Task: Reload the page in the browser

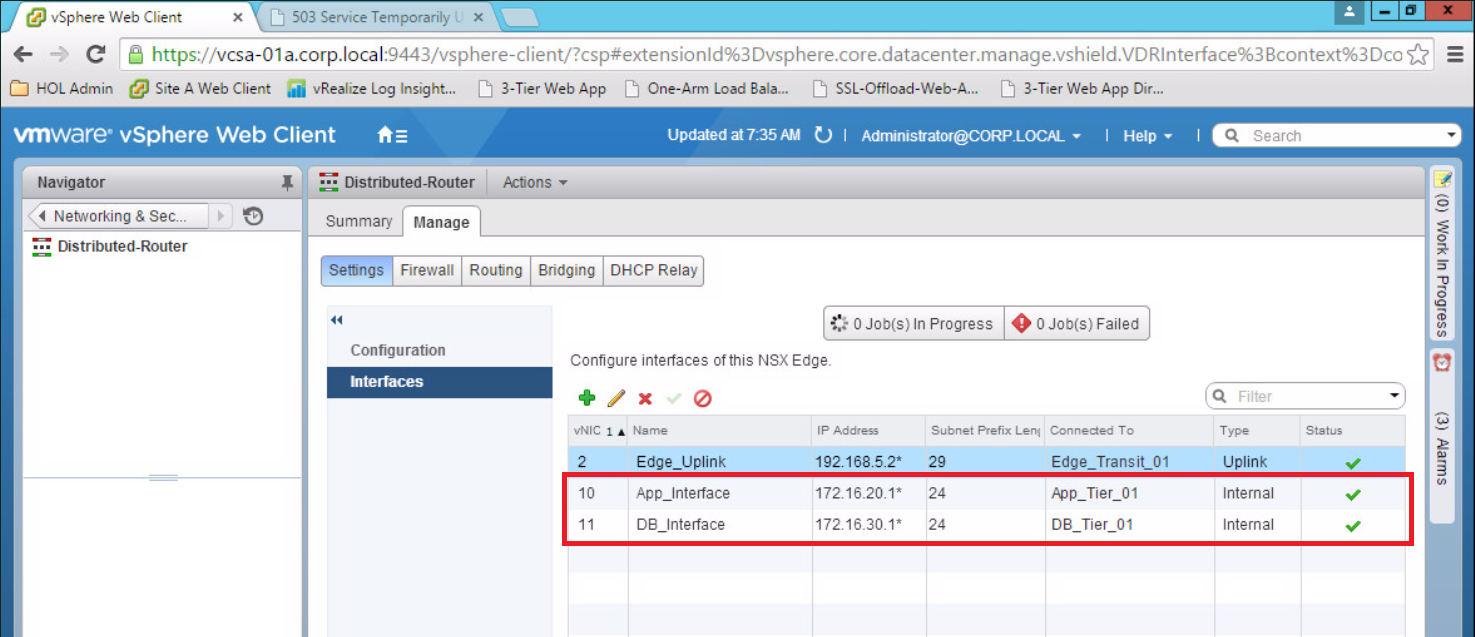Action: (96, 54)
